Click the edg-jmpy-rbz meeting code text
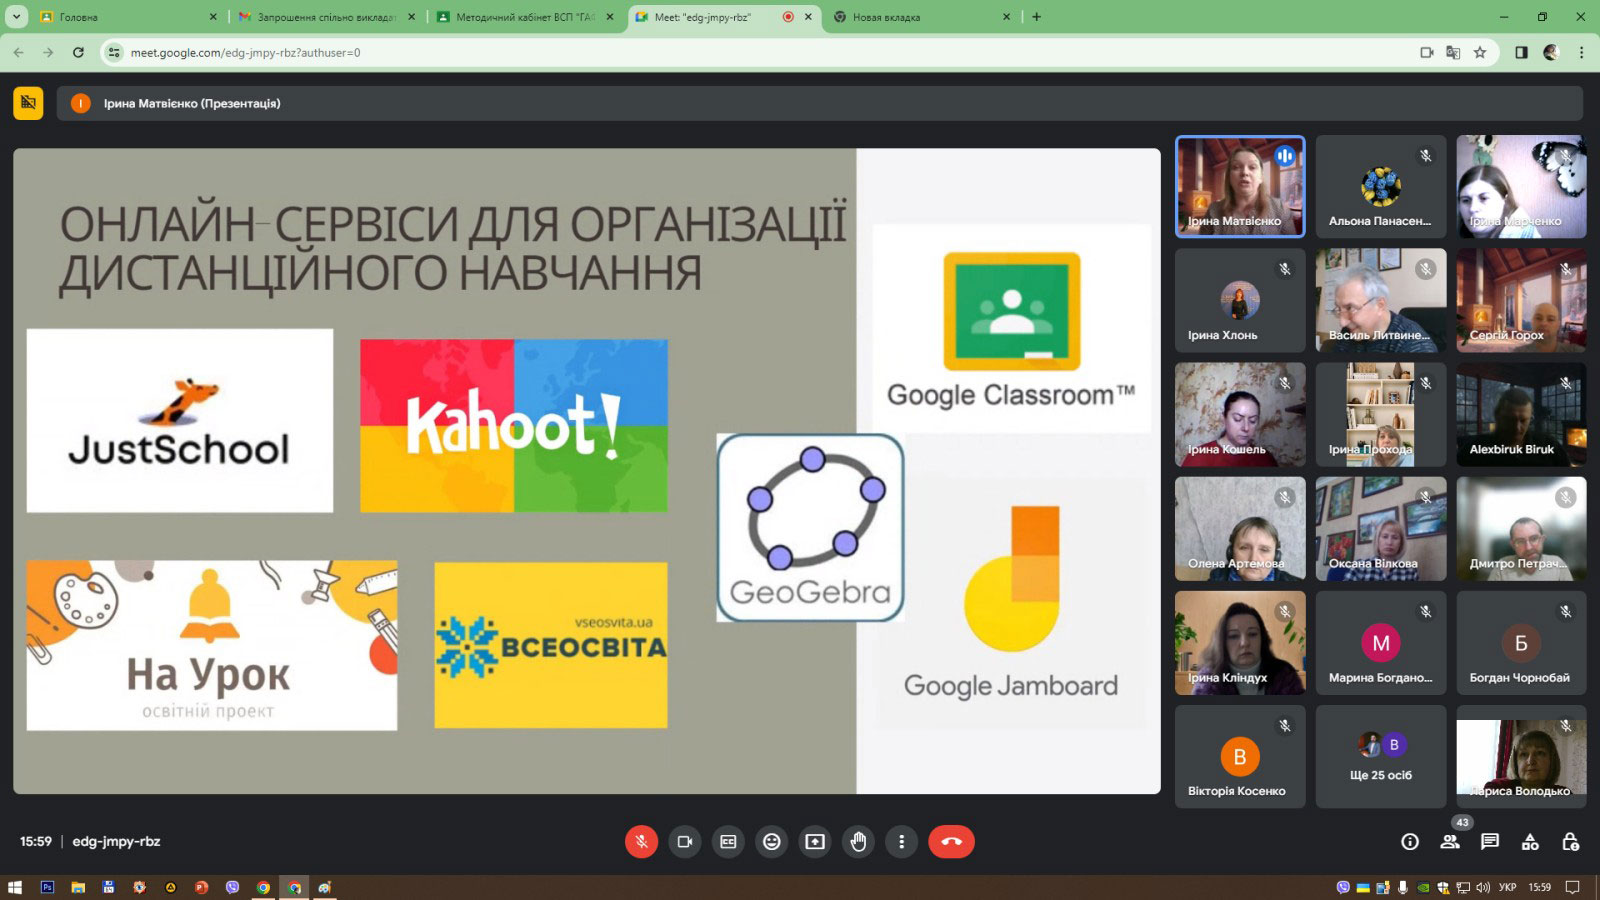Image resolution: width=1600 pixels, height=900 pixels. (x=116, y=842)
